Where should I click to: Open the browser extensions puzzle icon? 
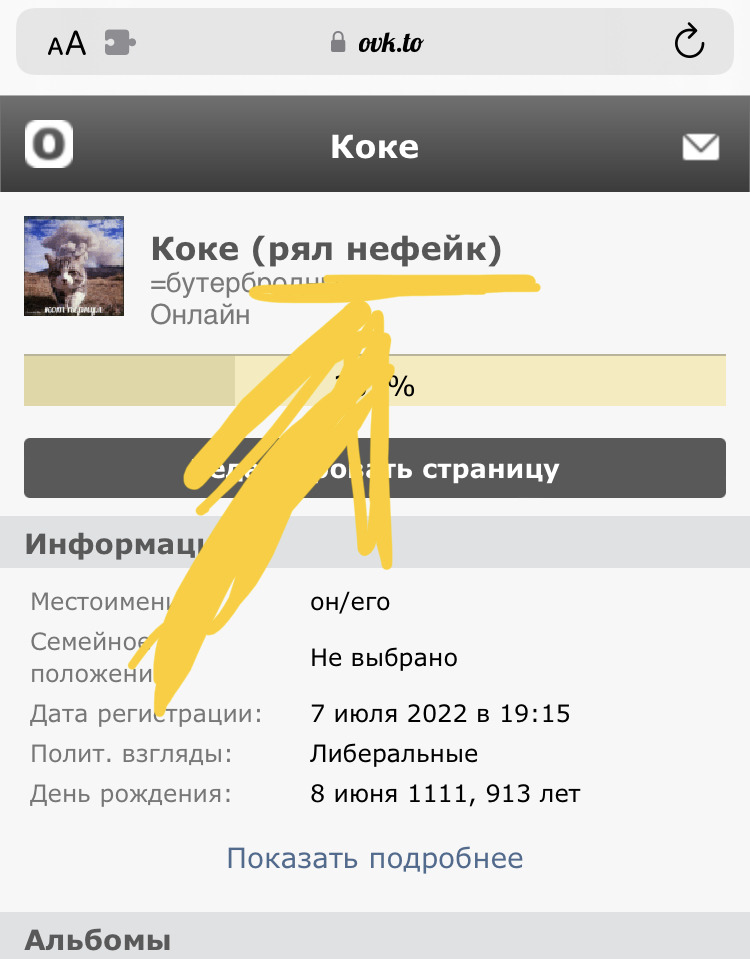pos(121,43)
